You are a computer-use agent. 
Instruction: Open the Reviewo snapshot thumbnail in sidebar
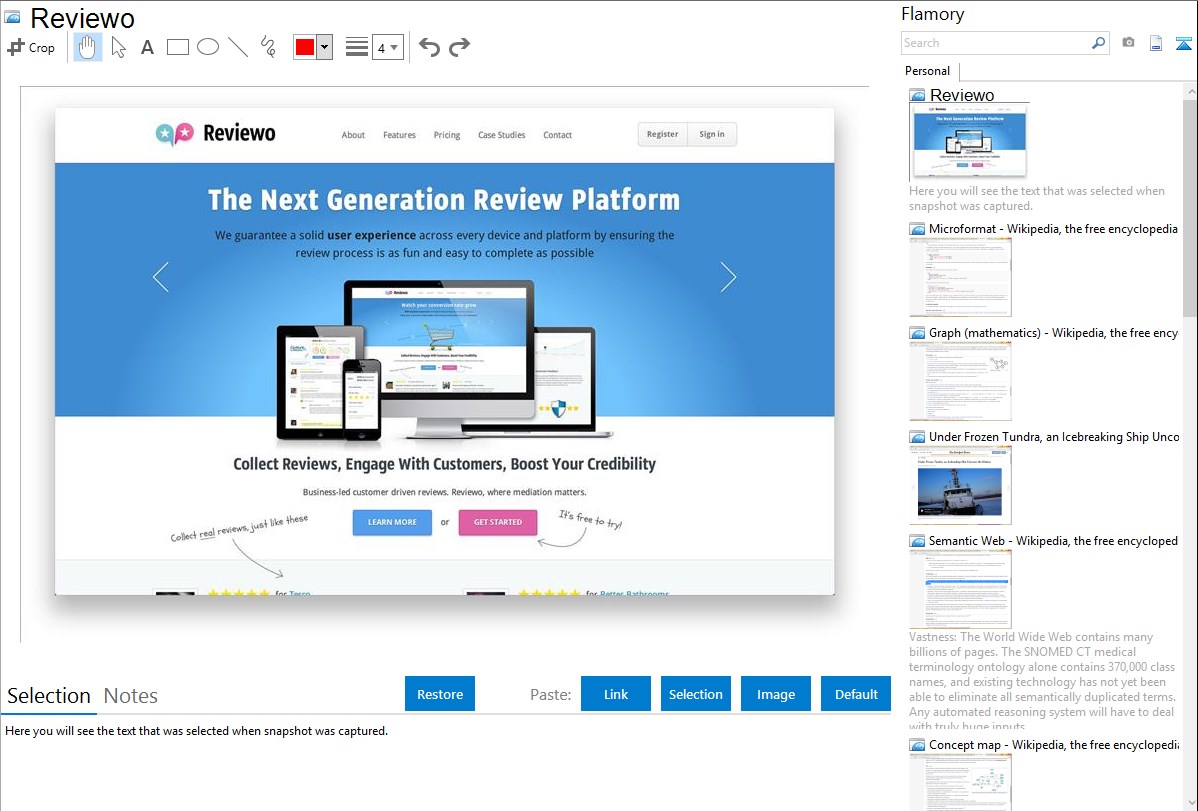click(969, 141)
